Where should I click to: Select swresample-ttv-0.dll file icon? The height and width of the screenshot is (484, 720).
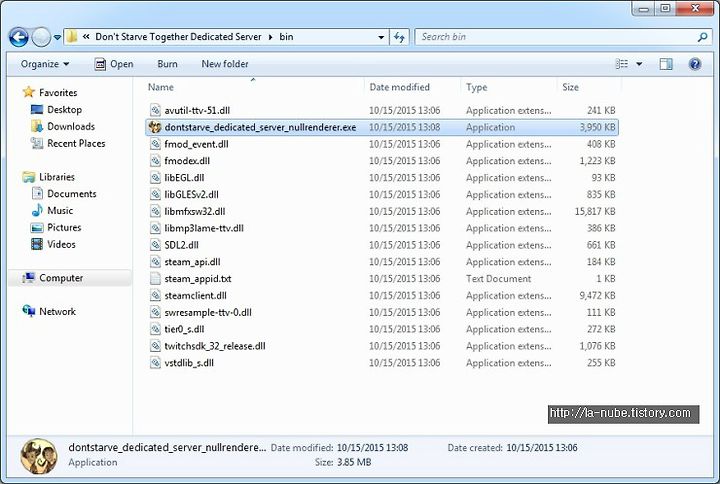point(155,312)
